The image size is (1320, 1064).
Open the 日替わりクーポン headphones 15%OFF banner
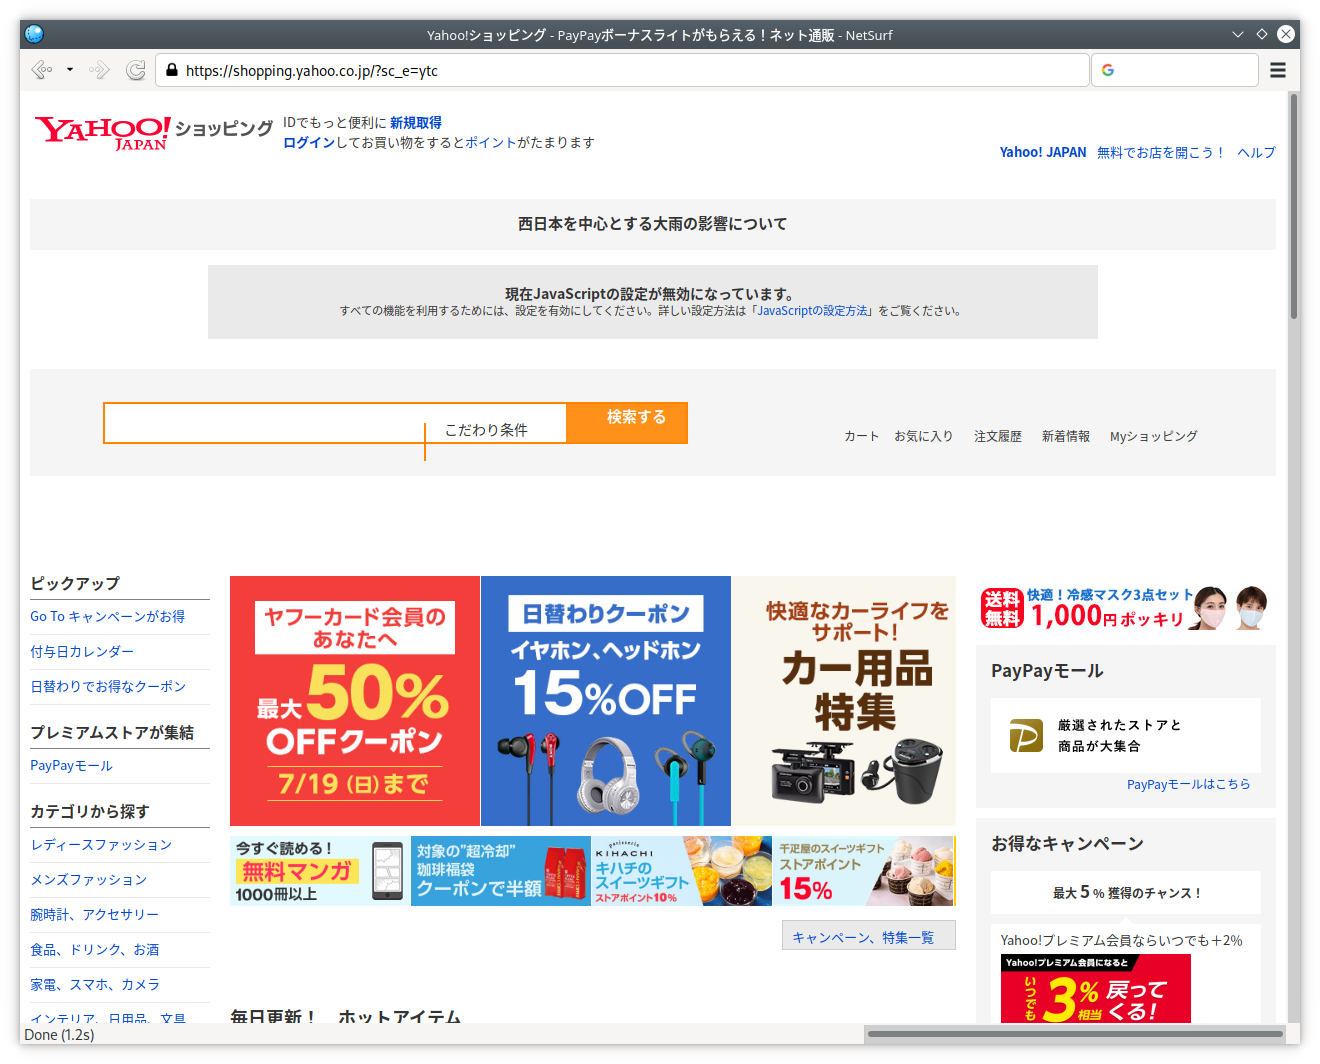(x=606, y=701)
